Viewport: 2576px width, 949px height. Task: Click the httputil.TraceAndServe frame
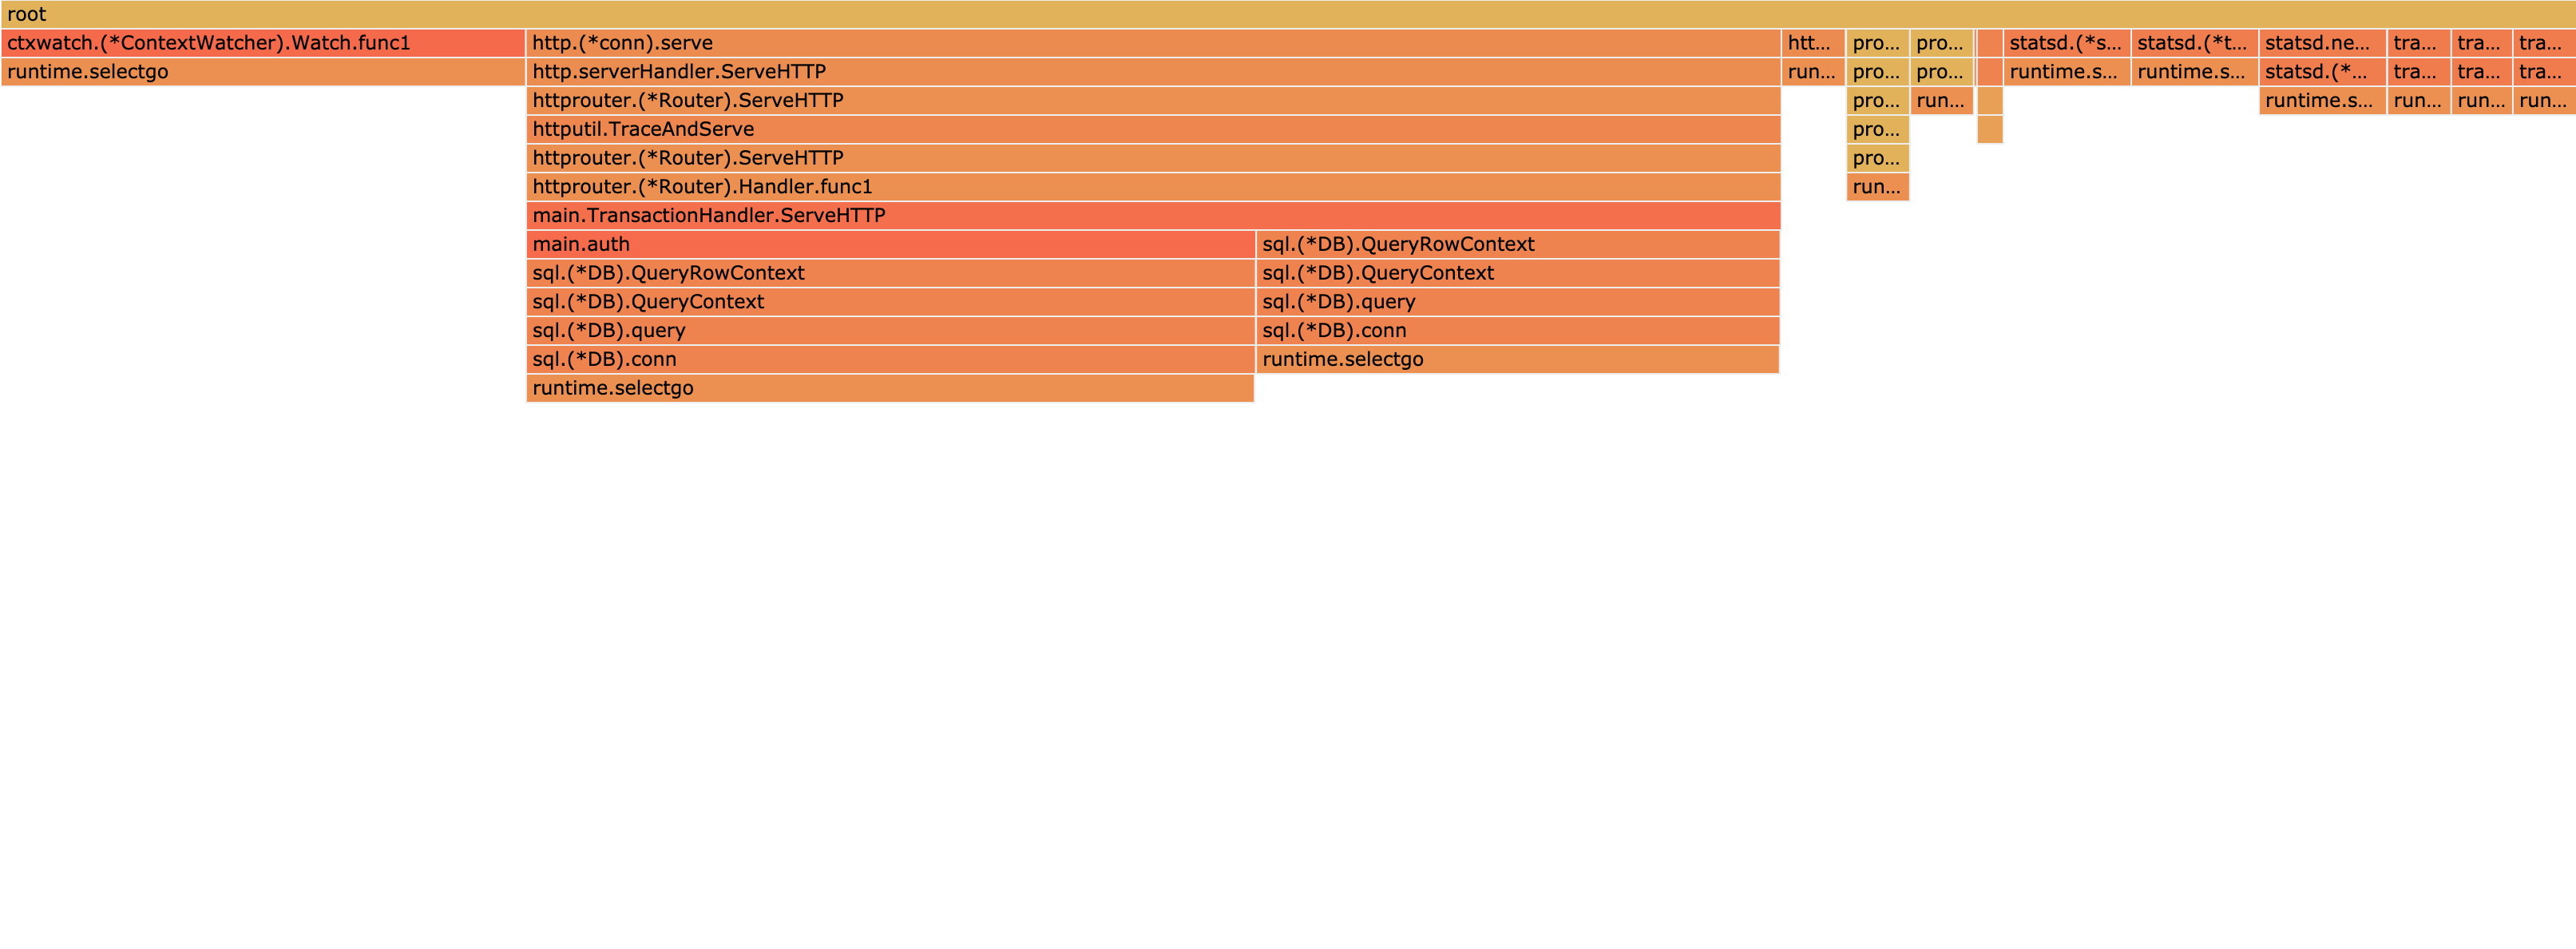[x=1152, y=129]
